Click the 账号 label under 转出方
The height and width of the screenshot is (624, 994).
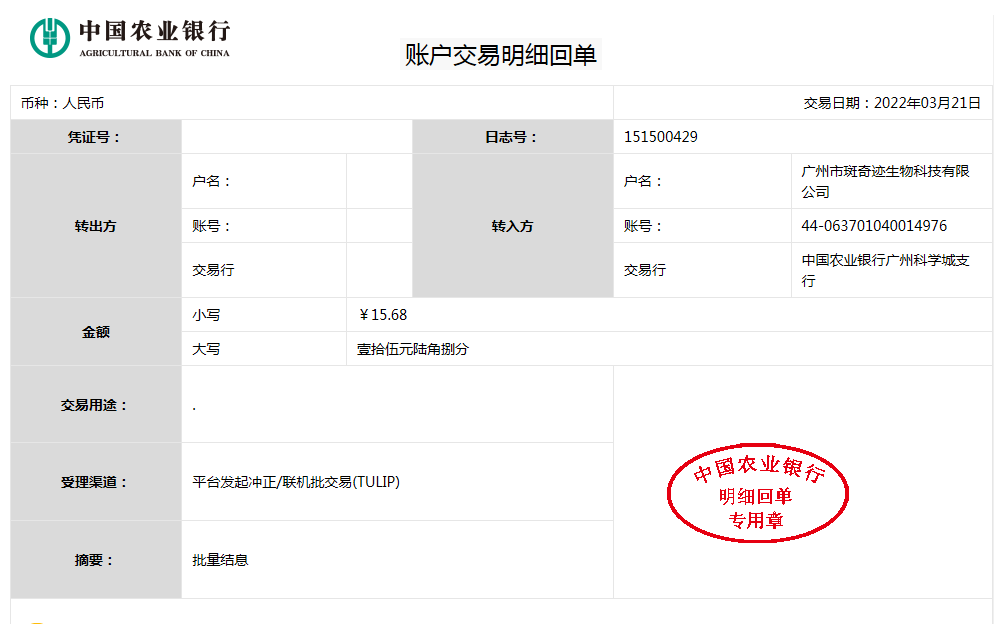(211, 226)
